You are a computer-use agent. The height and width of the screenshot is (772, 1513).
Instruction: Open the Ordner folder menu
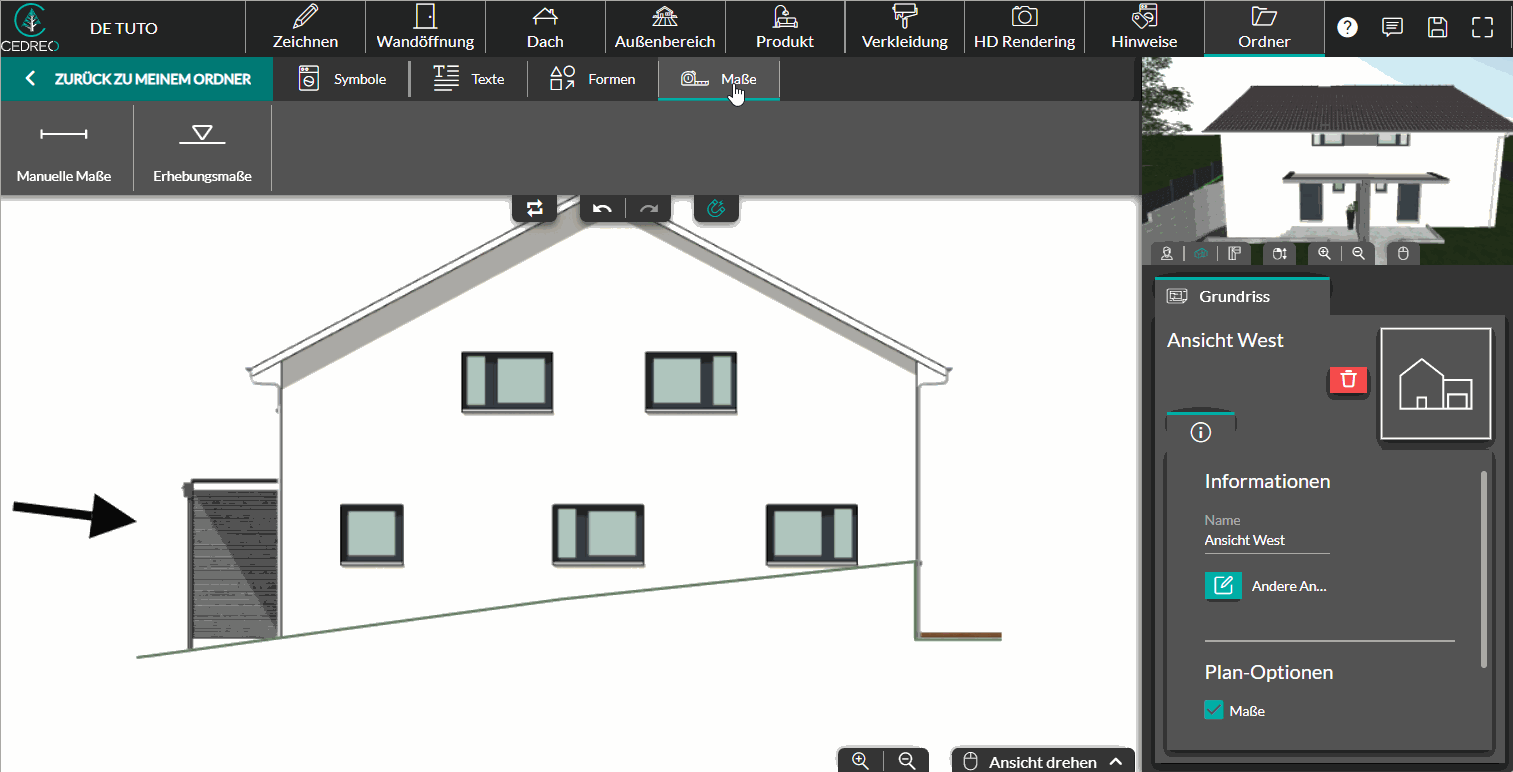click(1264, 28)
